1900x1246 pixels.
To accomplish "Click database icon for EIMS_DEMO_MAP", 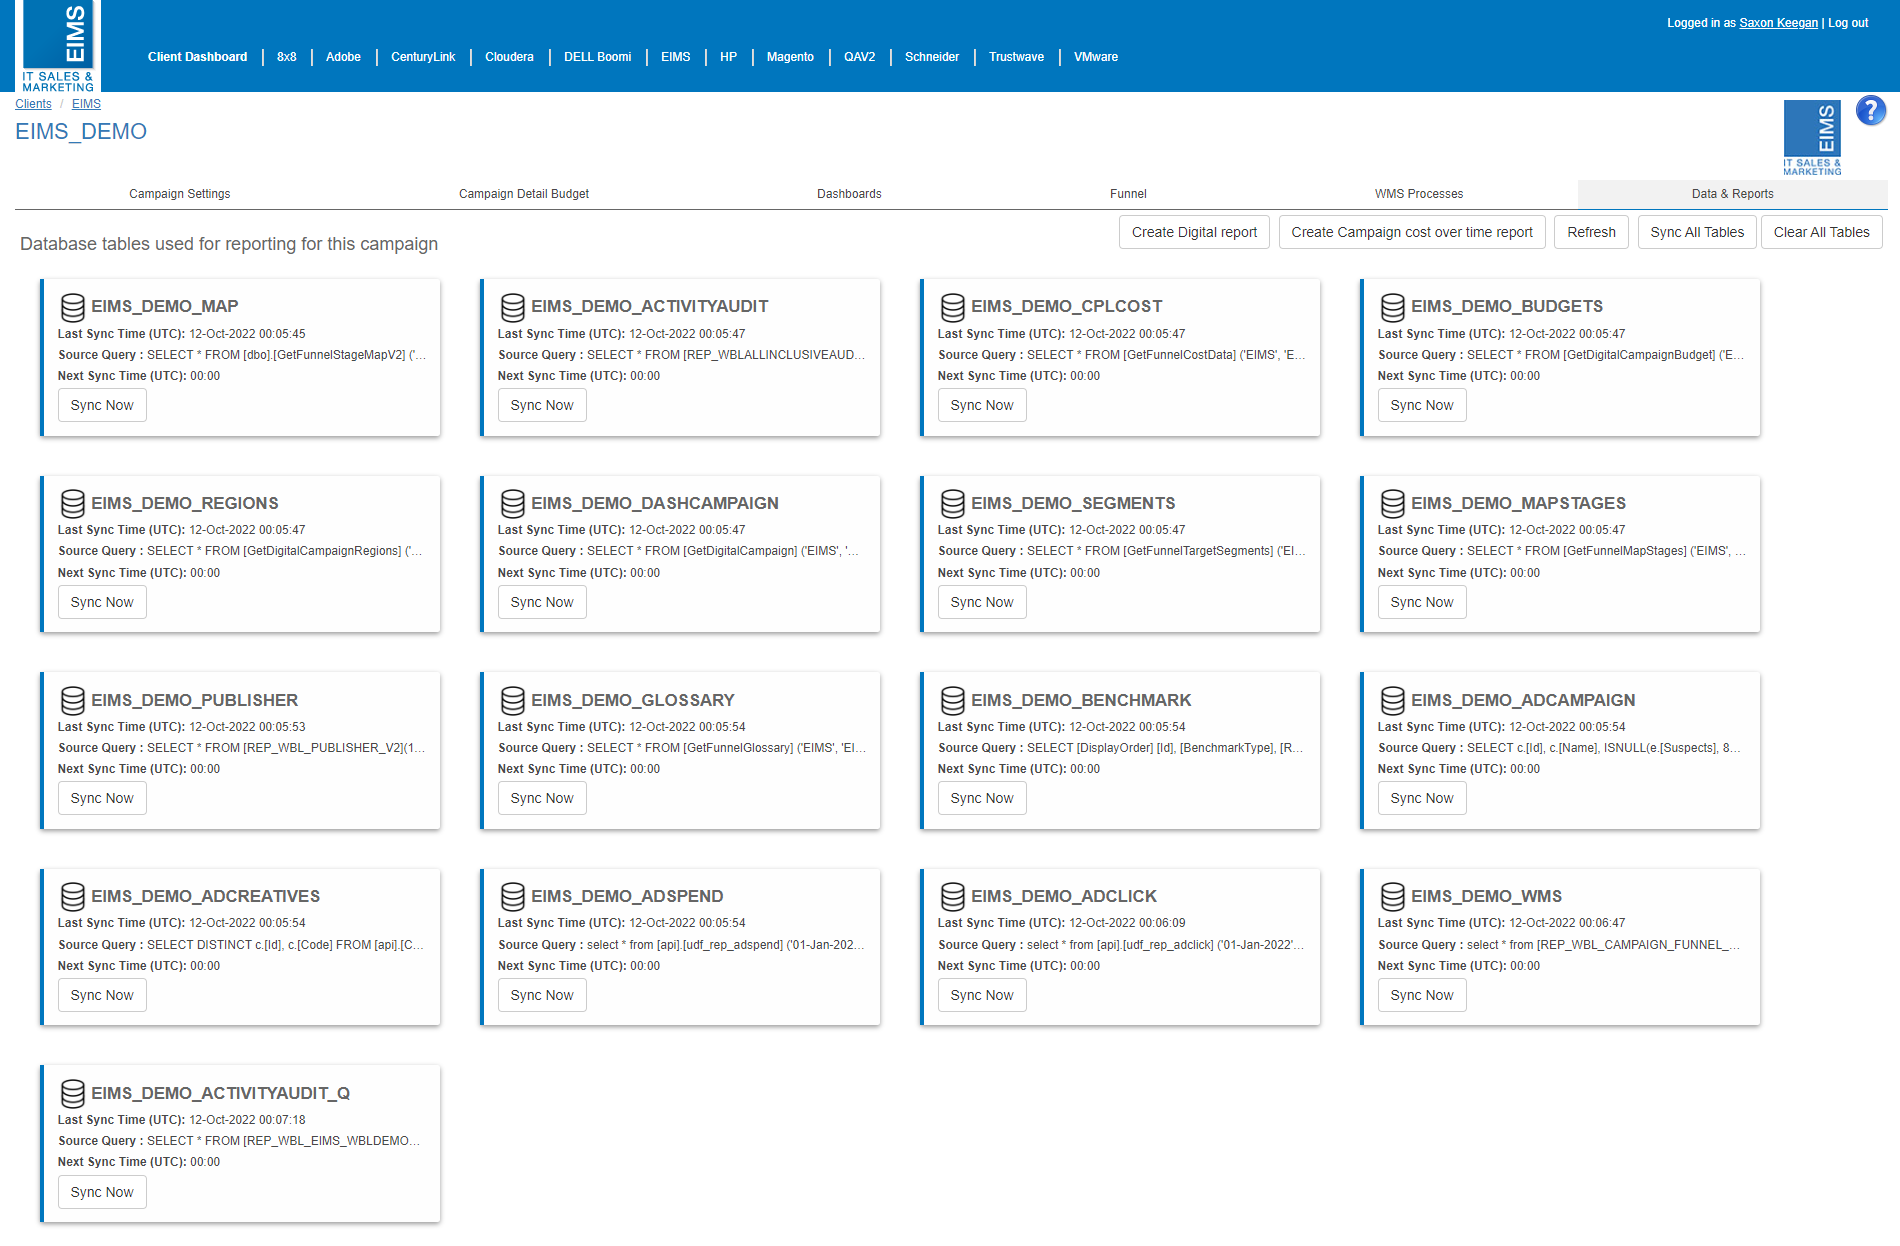I will [72, 307].
